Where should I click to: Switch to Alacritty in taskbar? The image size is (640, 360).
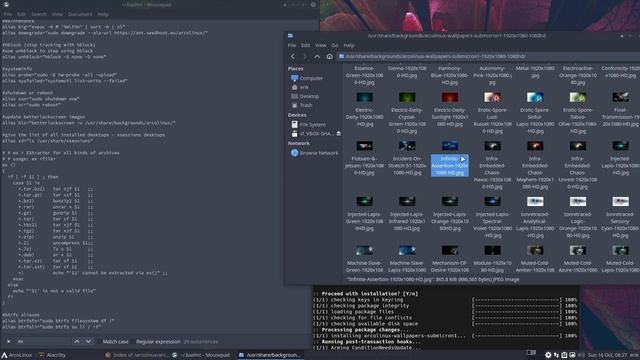pos(52,355)
